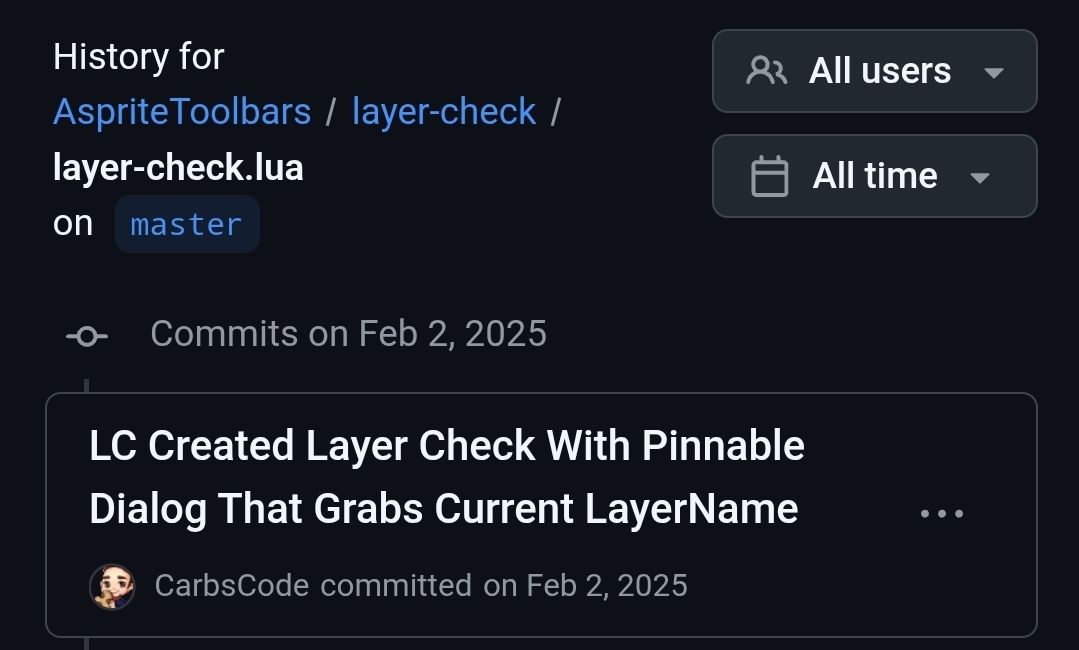The width and height of the screenshot is (1079, 650).
Task: Open the All time date filter
Action: click(874, 176)
